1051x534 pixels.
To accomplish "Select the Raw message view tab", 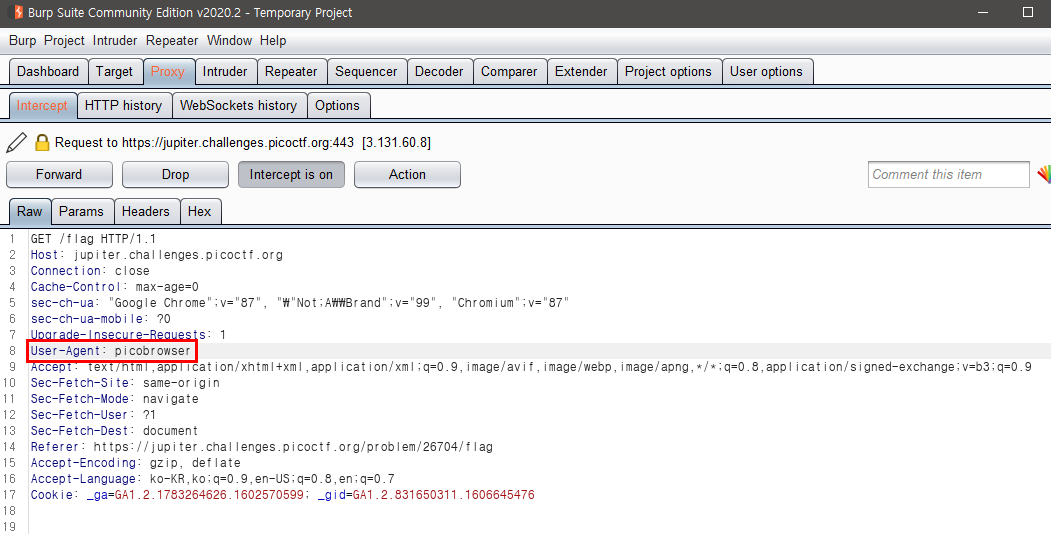I will pyautogui.click(x=29, y=211).
